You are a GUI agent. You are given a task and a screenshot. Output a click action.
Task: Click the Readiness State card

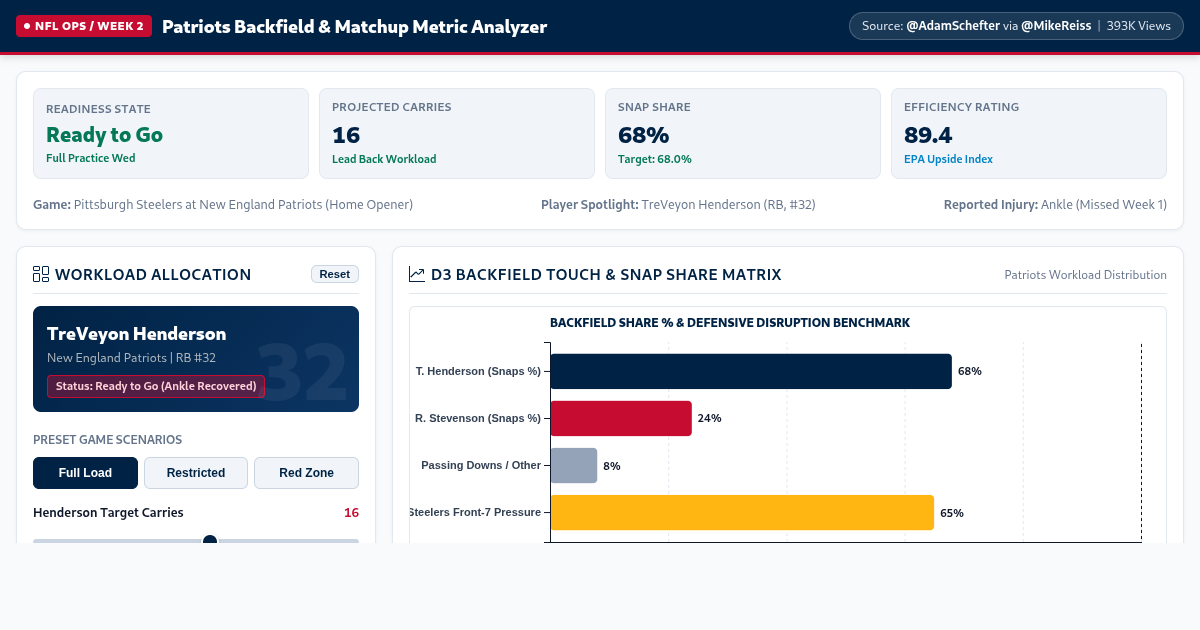pos(171,133)
